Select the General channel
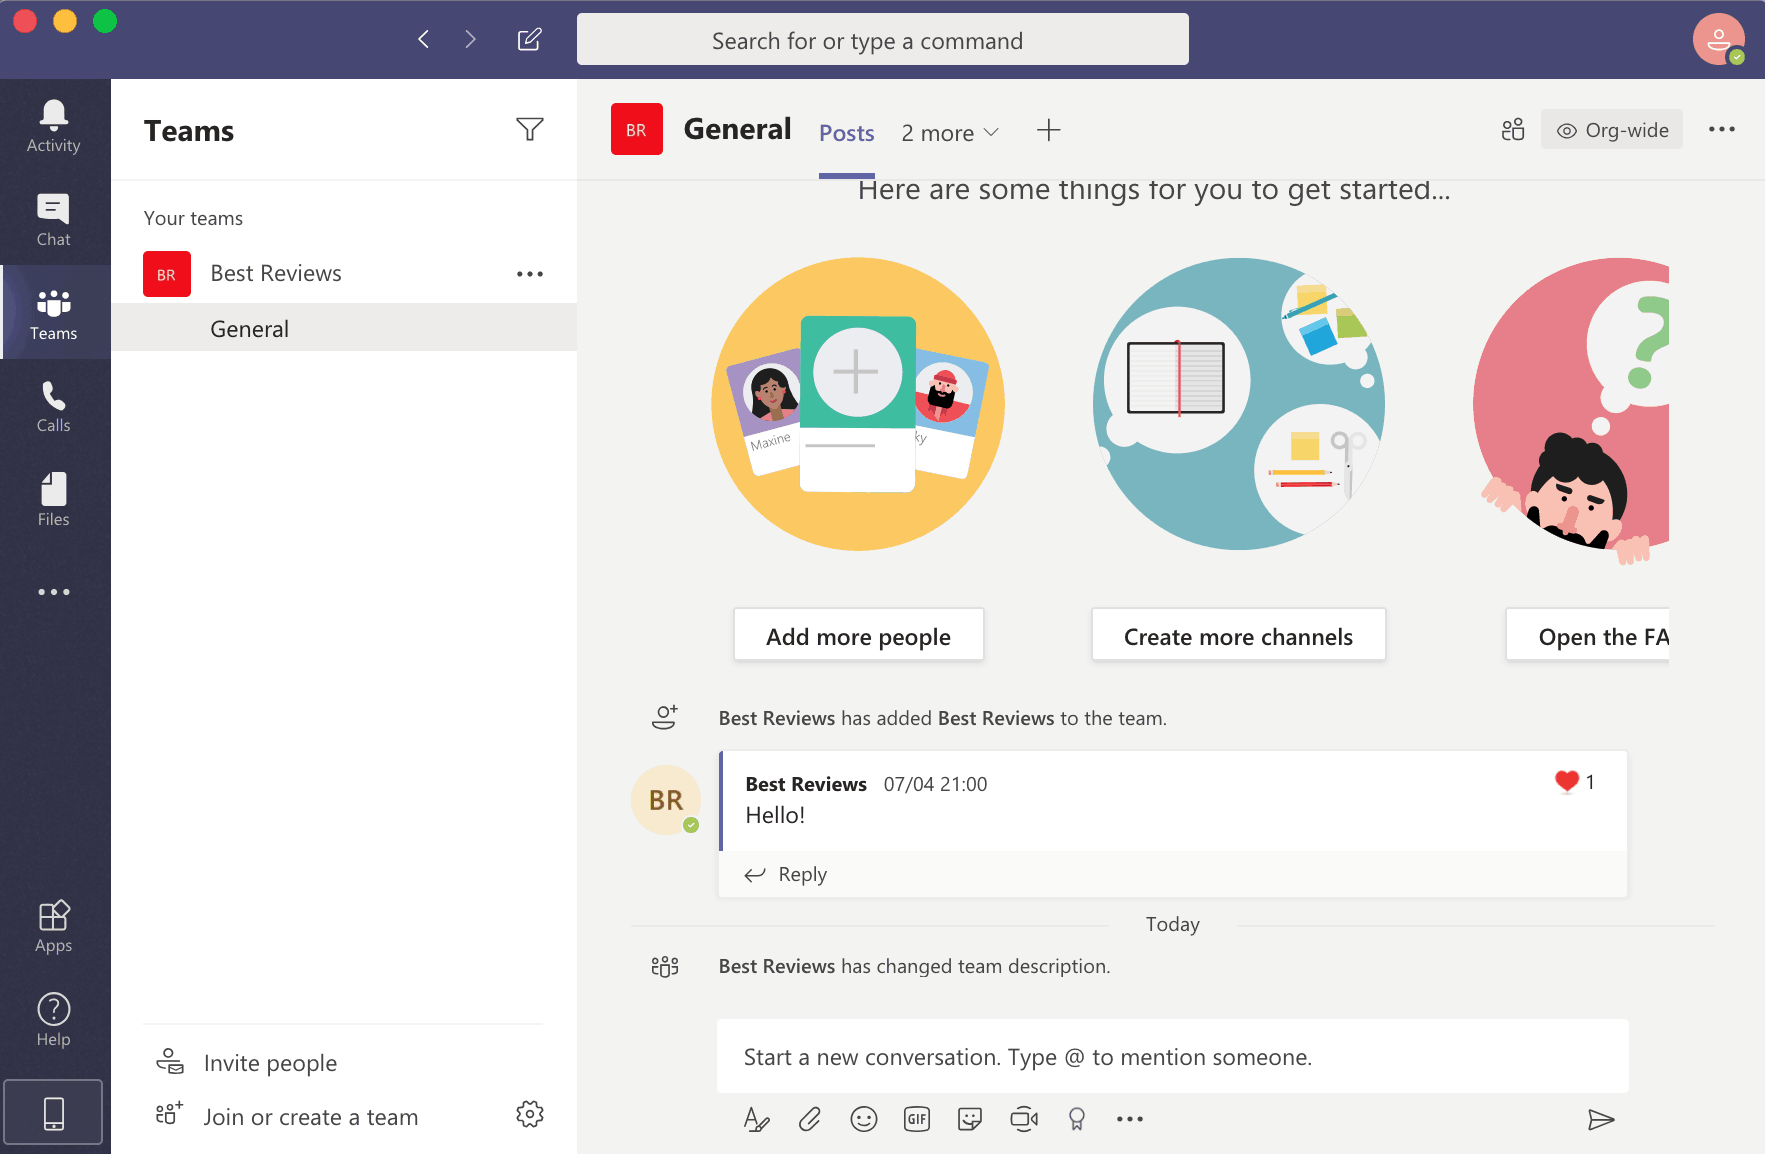Viewport: 1765px width, 1154px height. [x=249, y=328]
